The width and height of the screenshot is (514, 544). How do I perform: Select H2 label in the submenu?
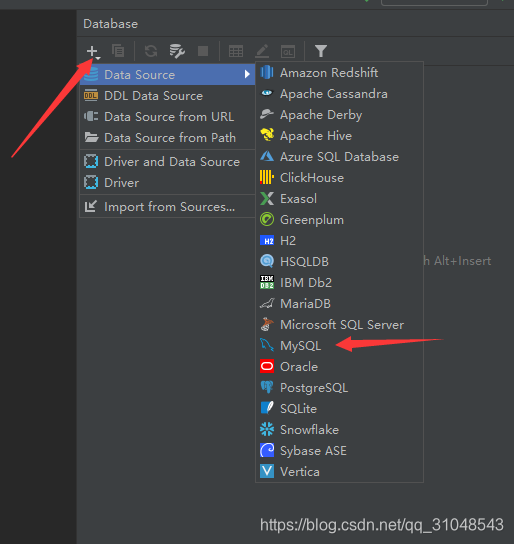click(288, 240)
